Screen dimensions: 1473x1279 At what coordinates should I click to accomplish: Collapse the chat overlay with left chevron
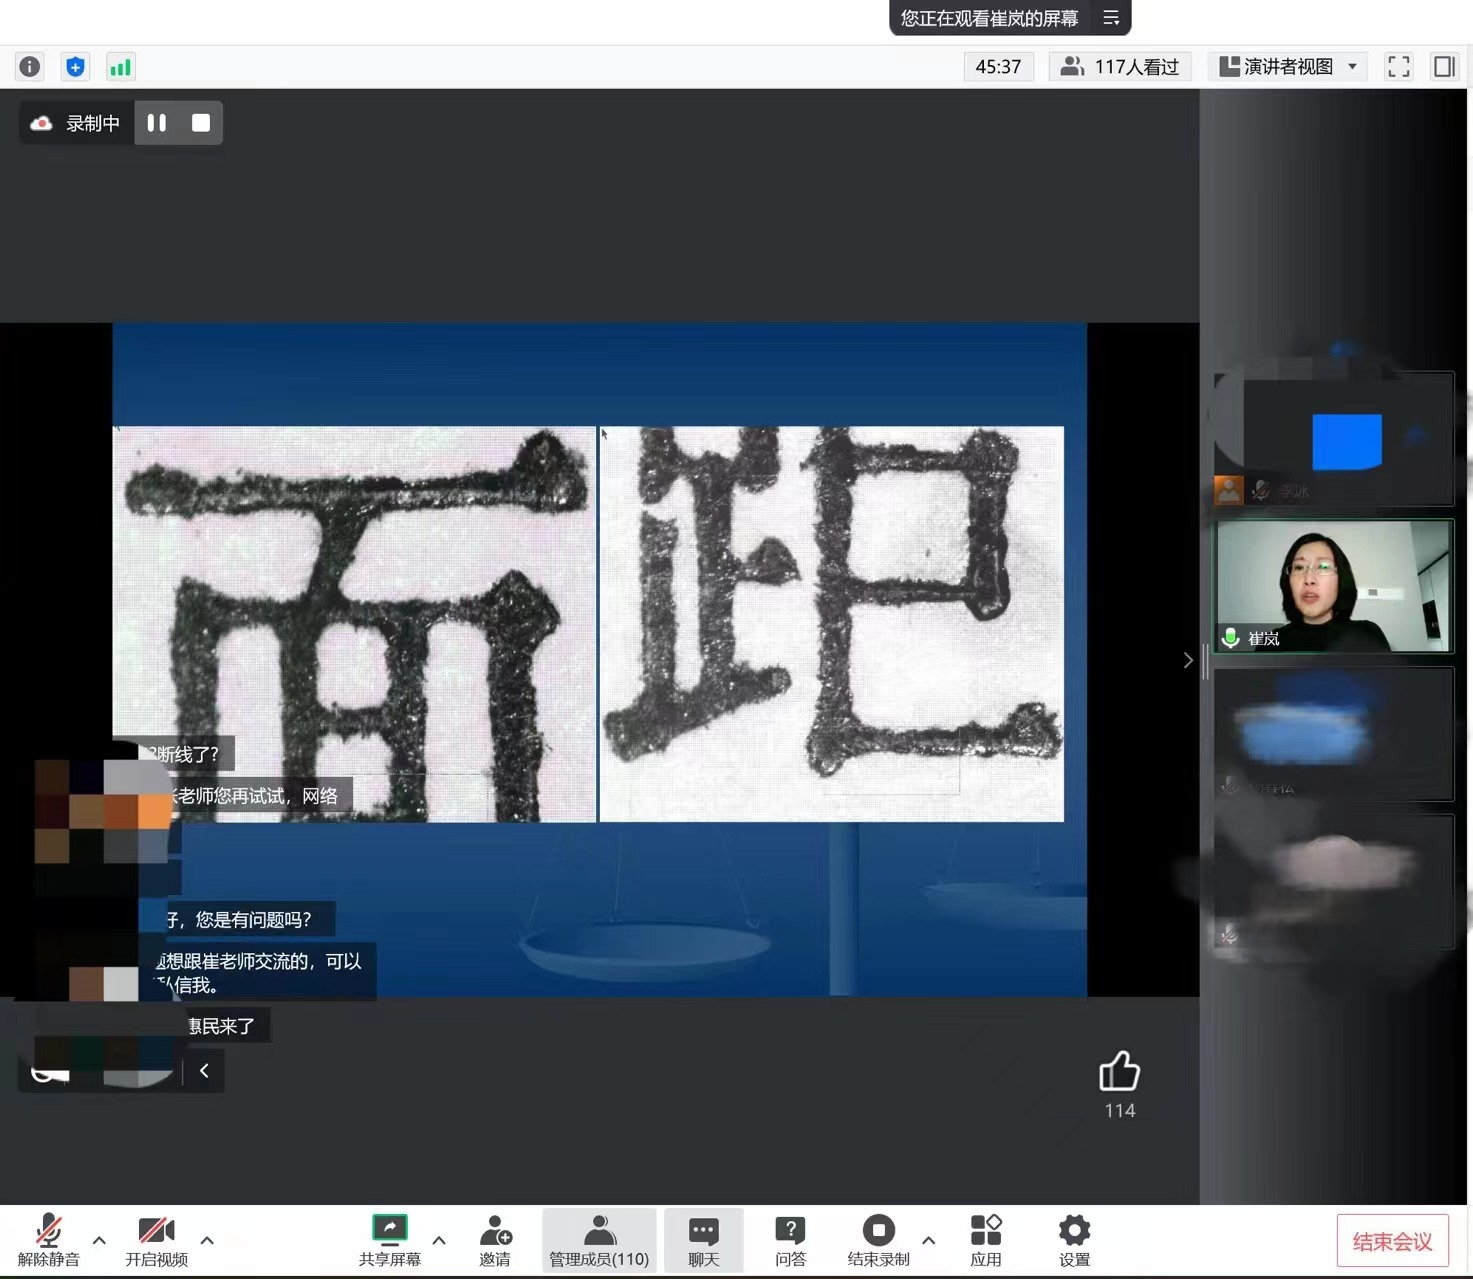[x=204, y=1071]
